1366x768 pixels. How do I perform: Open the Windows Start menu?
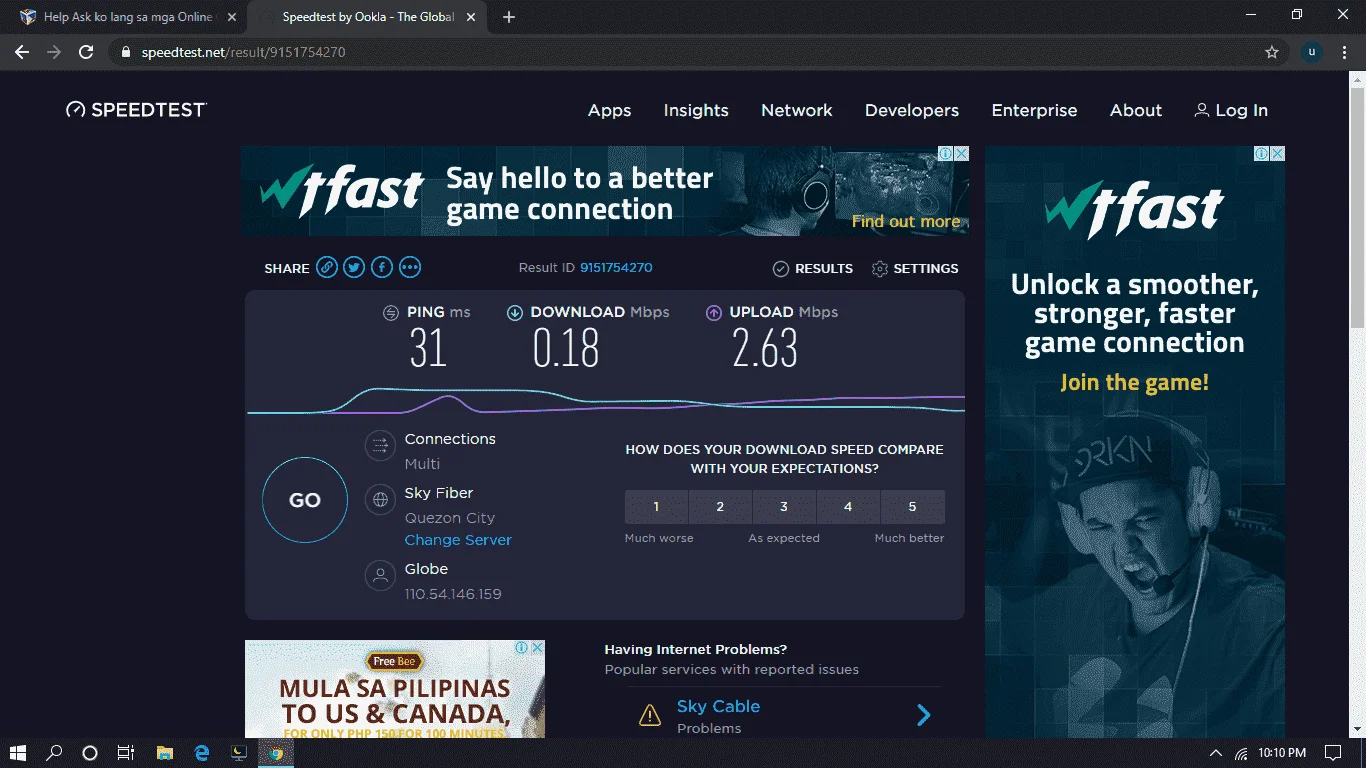17,753
